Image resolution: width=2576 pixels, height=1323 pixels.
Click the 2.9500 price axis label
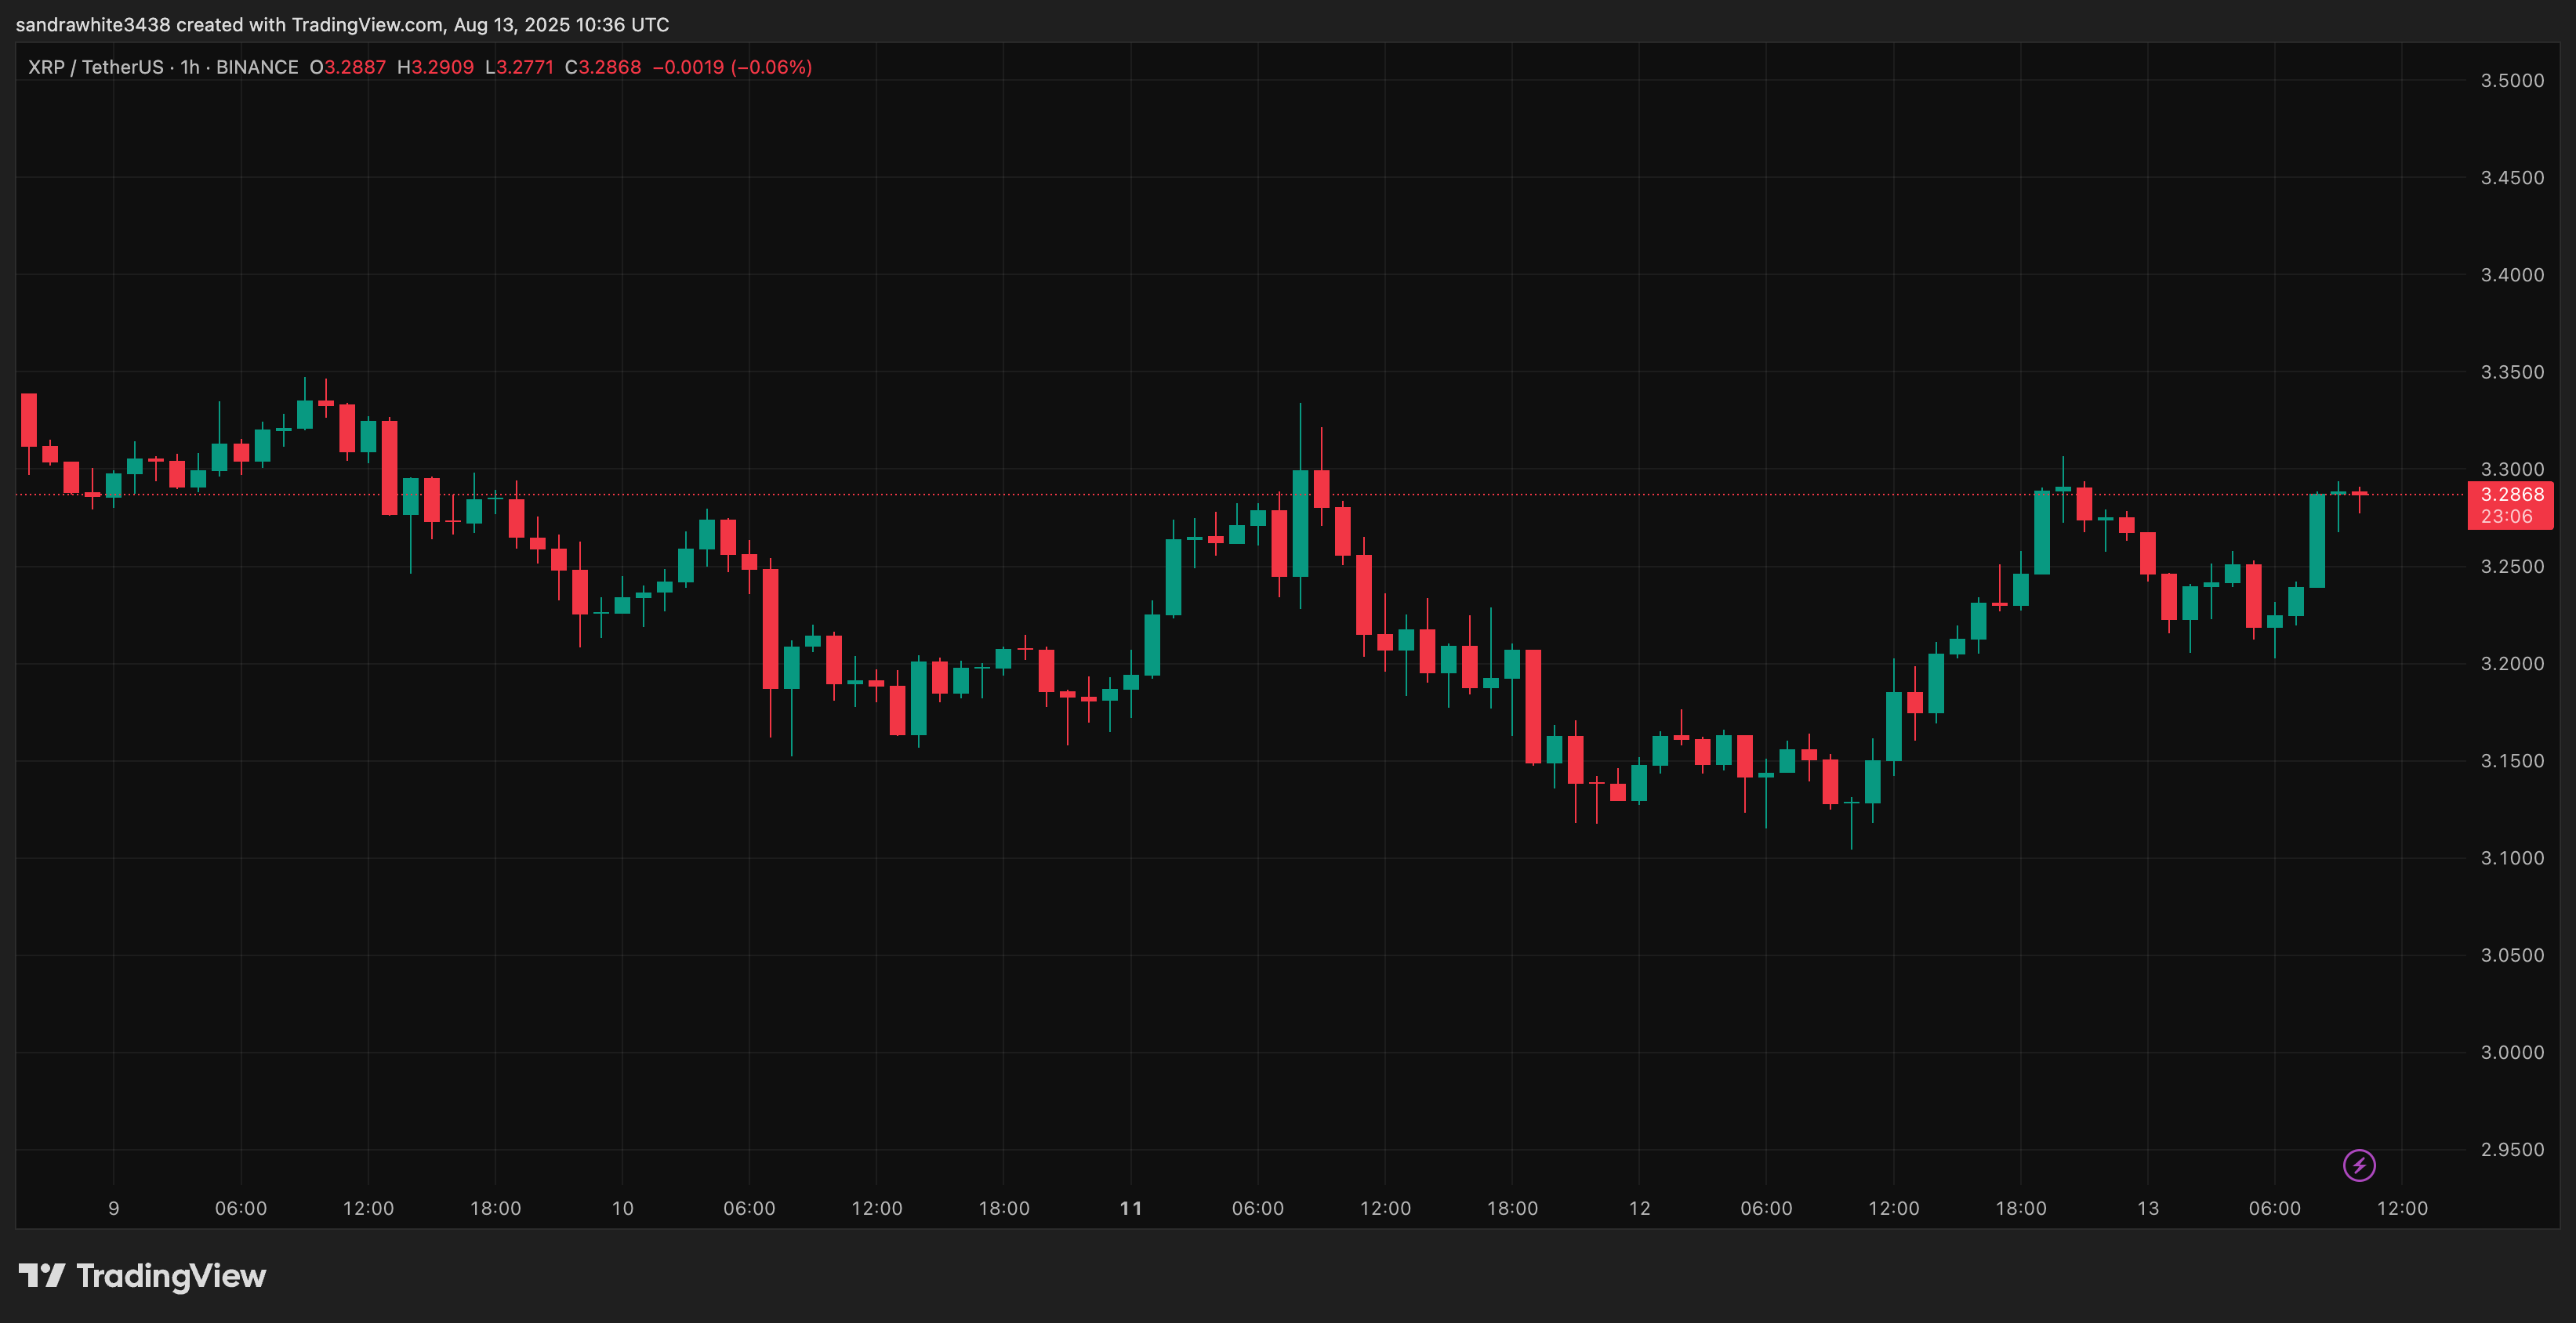[2512, 1149]
